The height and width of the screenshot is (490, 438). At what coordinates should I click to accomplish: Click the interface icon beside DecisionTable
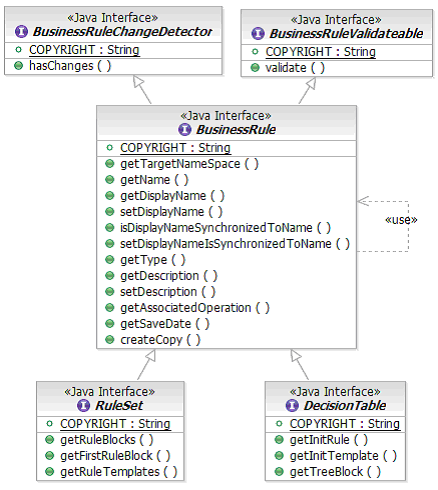292,405
